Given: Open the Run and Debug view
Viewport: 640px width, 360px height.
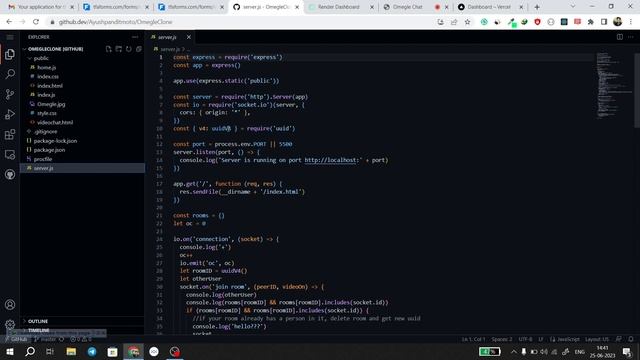Looking at the screenshot, I should coord(10,114).
